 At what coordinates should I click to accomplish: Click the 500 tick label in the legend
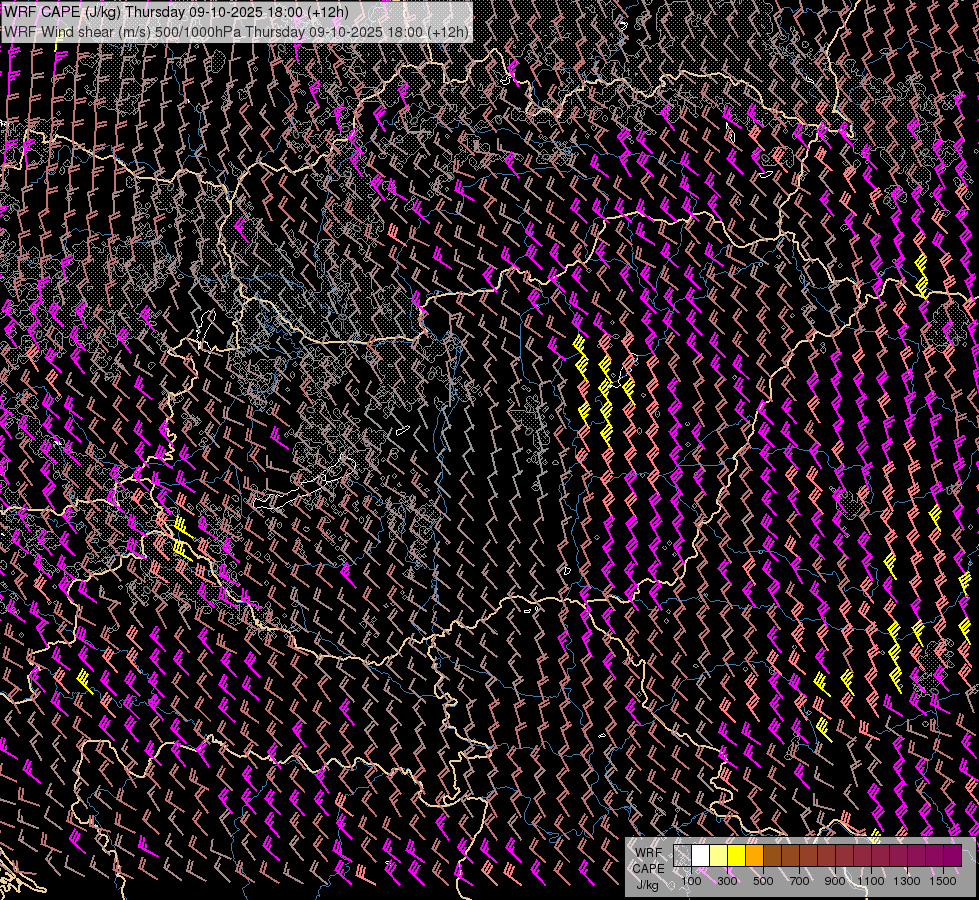click(x=763, y=881)
